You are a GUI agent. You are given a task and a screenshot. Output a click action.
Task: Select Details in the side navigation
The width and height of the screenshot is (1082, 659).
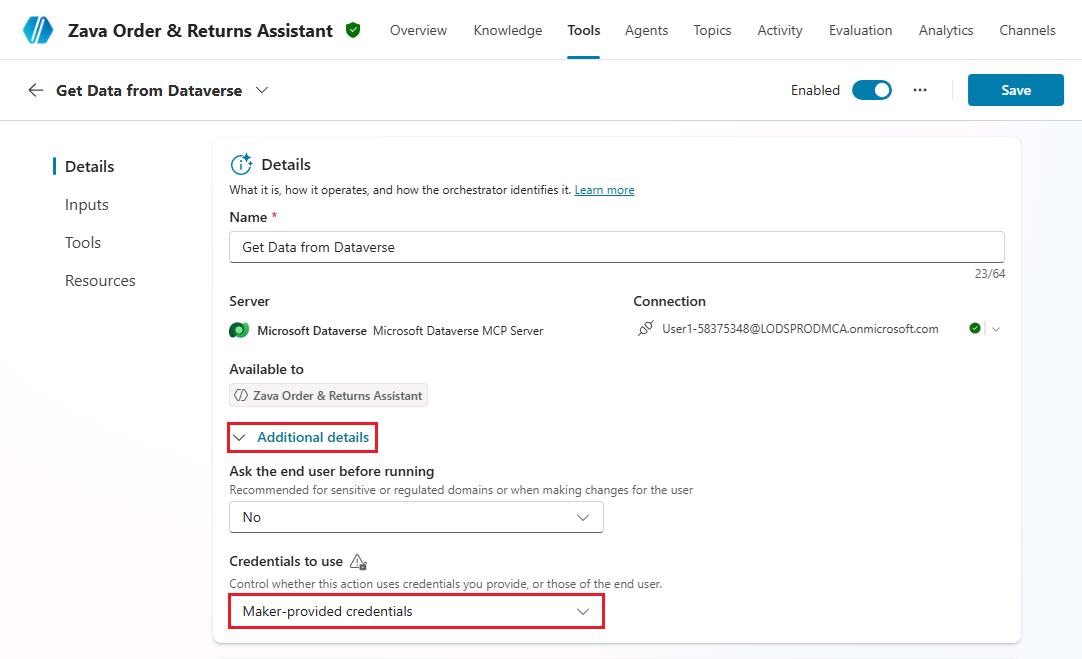tap(89, 166)
